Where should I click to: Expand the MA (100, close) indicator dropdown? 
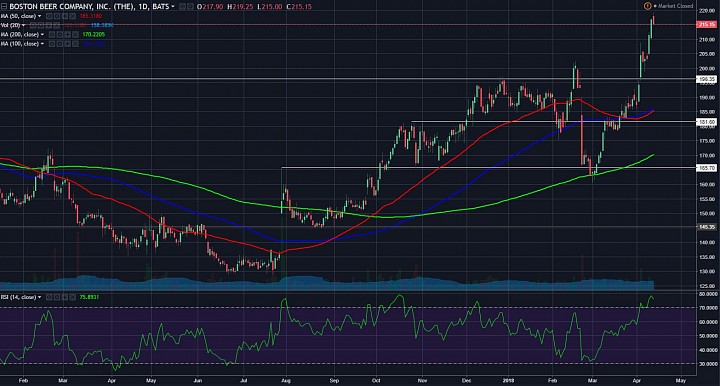coord(42,44)
